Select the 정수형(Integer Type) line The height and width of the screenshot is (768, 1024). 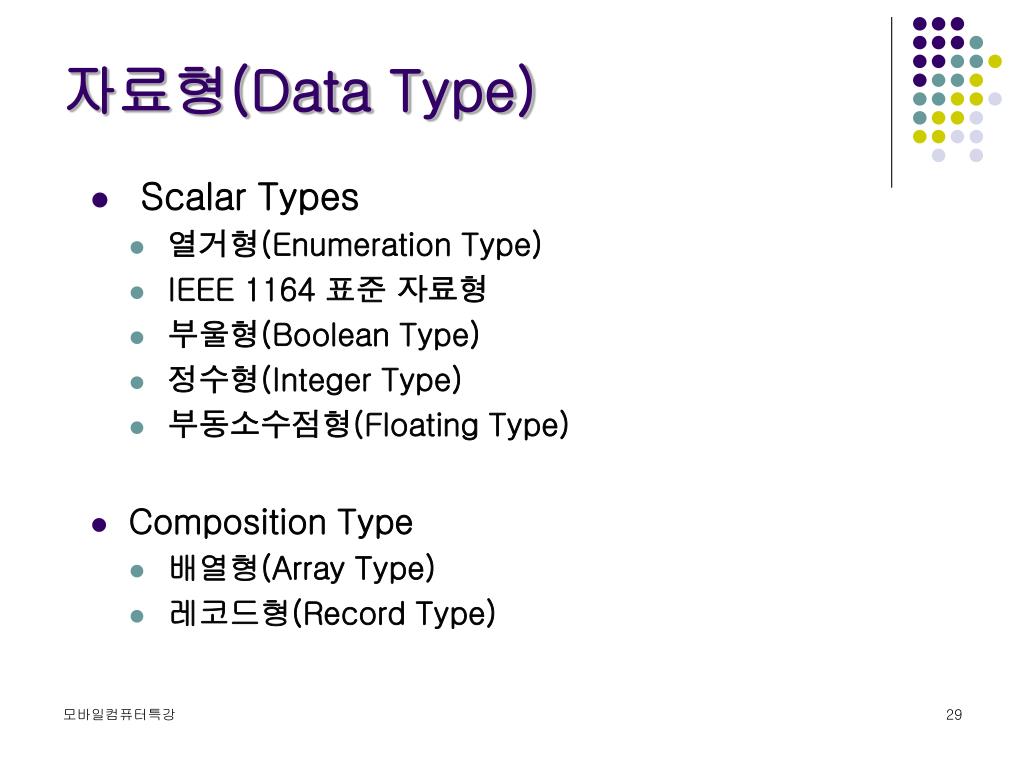pyautogui.click(x=314, y=380)
